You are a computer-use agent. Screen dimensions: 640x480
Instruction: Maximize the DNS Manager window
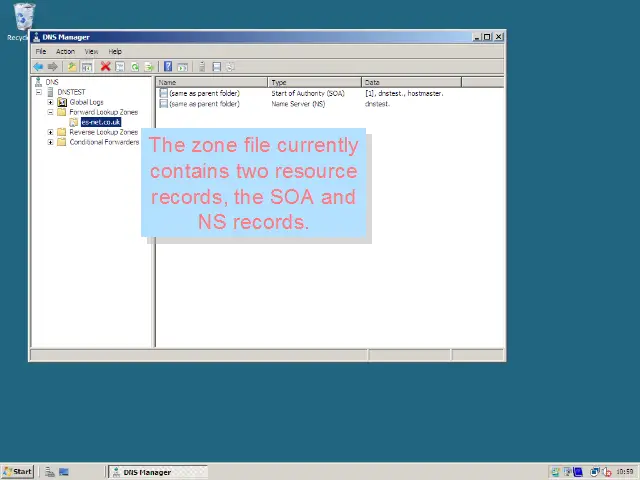point(487,37)
